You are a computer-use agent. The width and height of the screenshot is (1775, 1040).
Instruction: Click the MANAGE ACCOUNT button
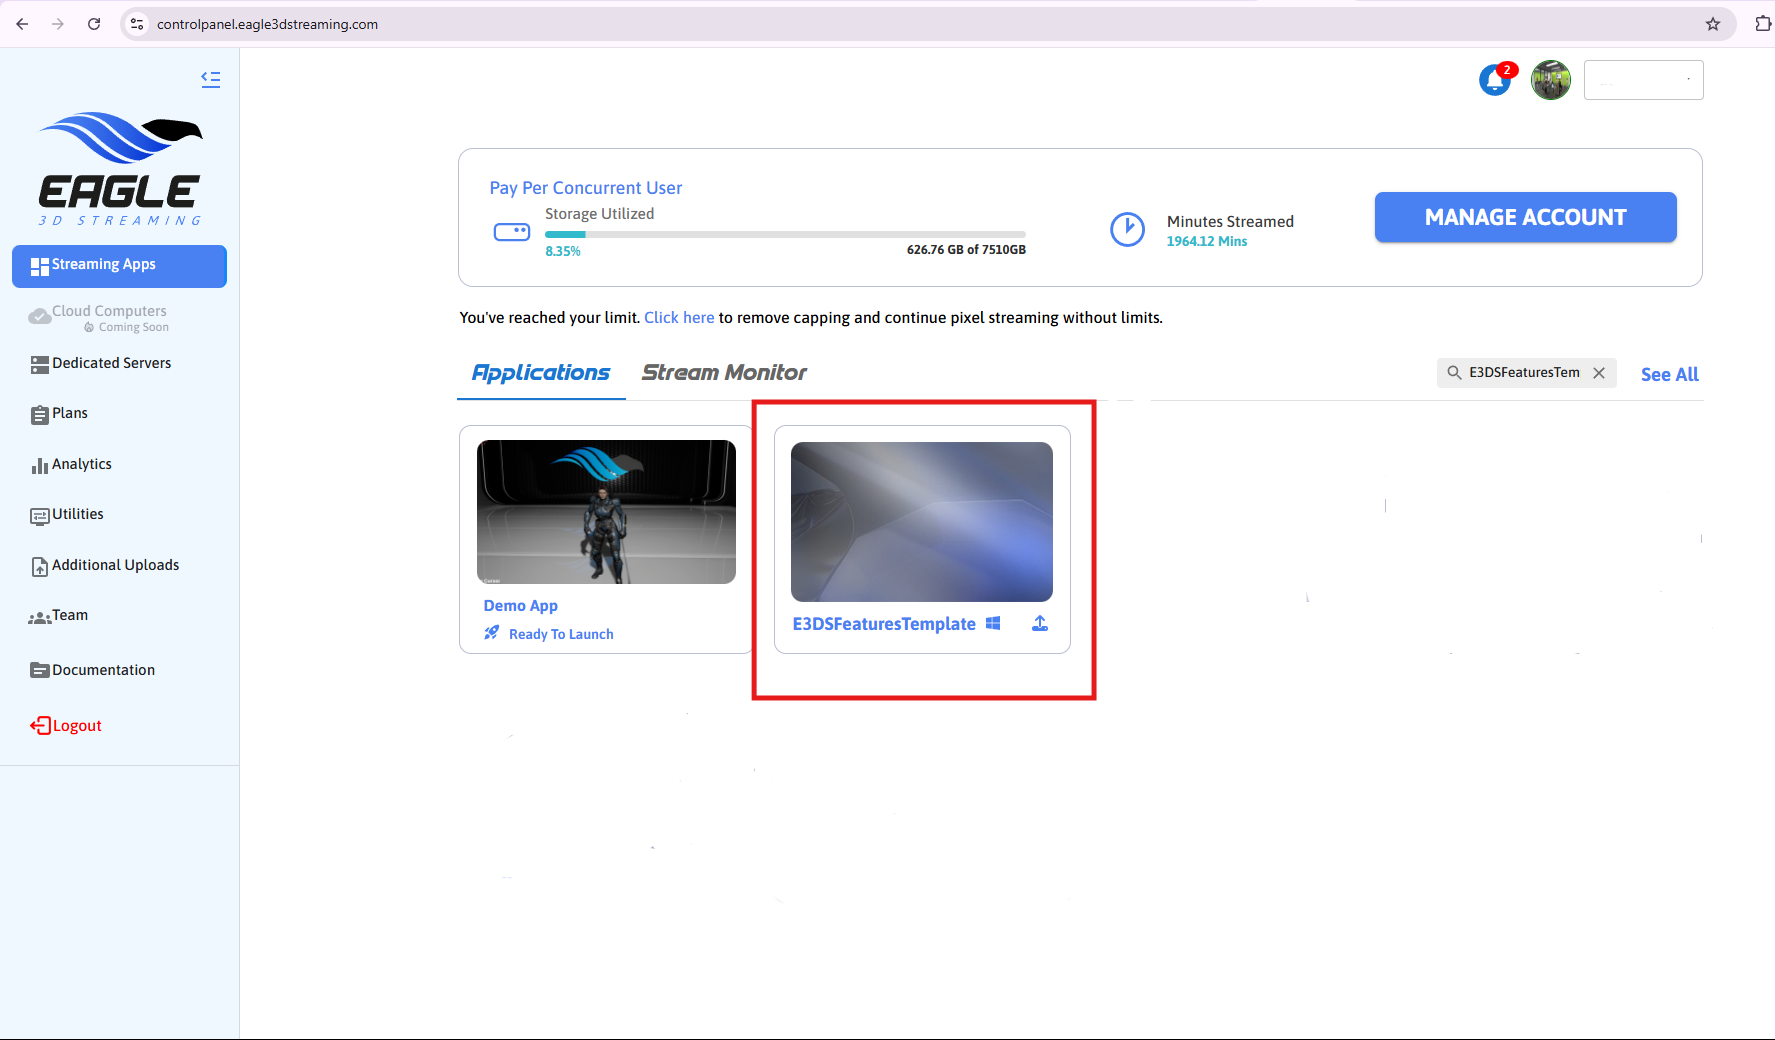pyautogui.click(x=1525, y=217)
